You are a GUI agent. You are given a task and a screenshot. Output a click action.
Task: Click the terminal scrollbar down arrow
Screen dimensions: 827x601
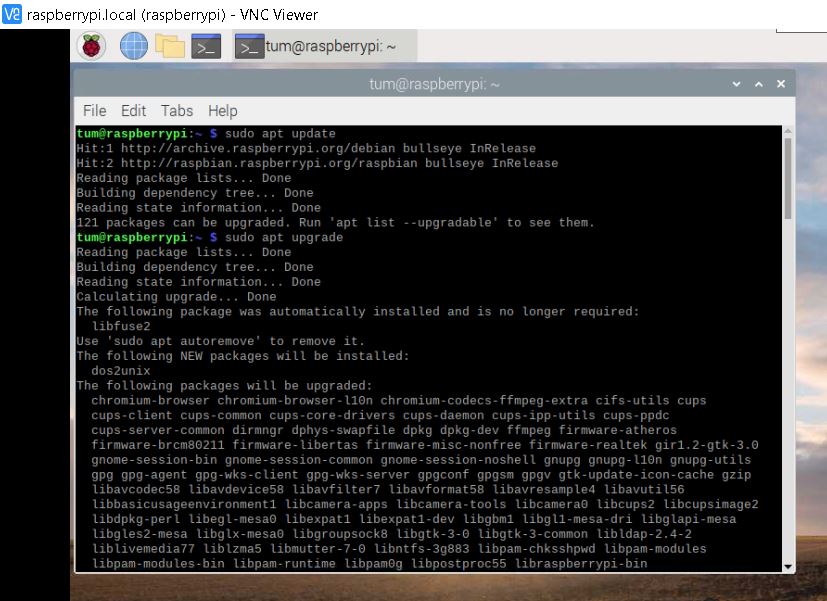coord(788,566)
